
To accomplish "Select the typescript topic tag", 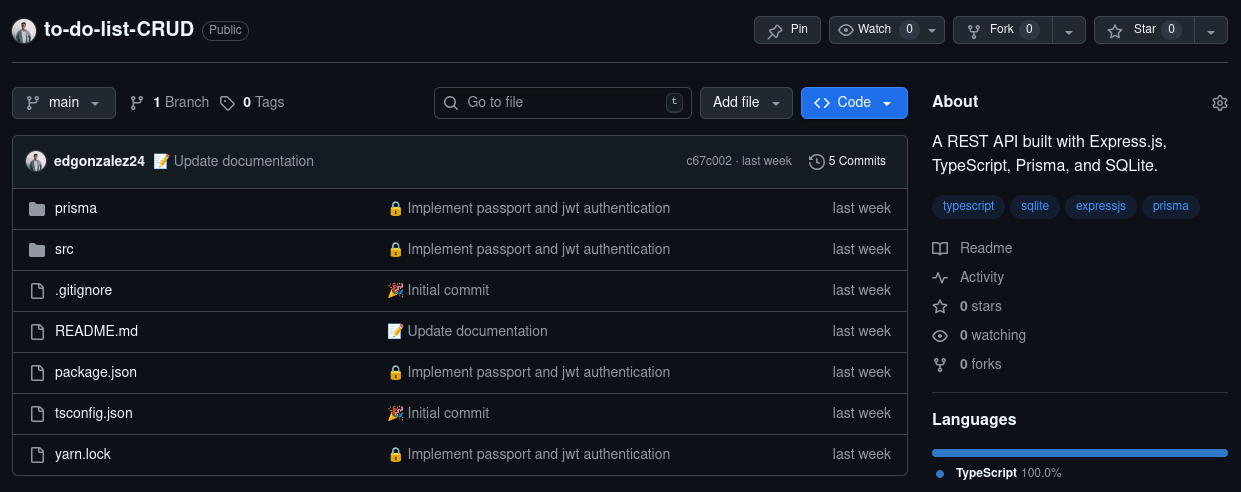I will pos(968,206).
